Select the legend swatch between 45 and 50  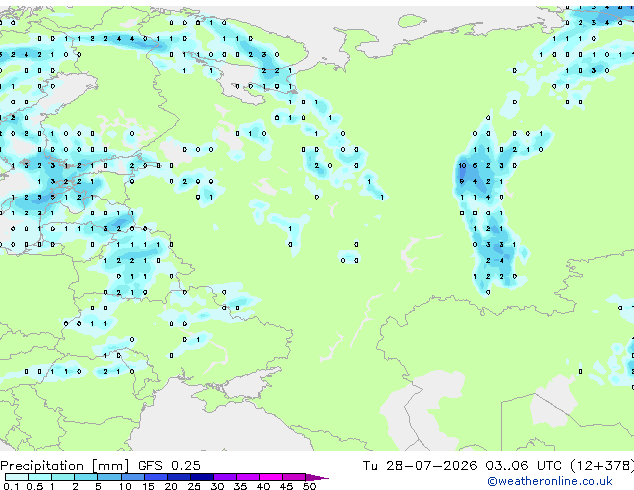point(294,477)
